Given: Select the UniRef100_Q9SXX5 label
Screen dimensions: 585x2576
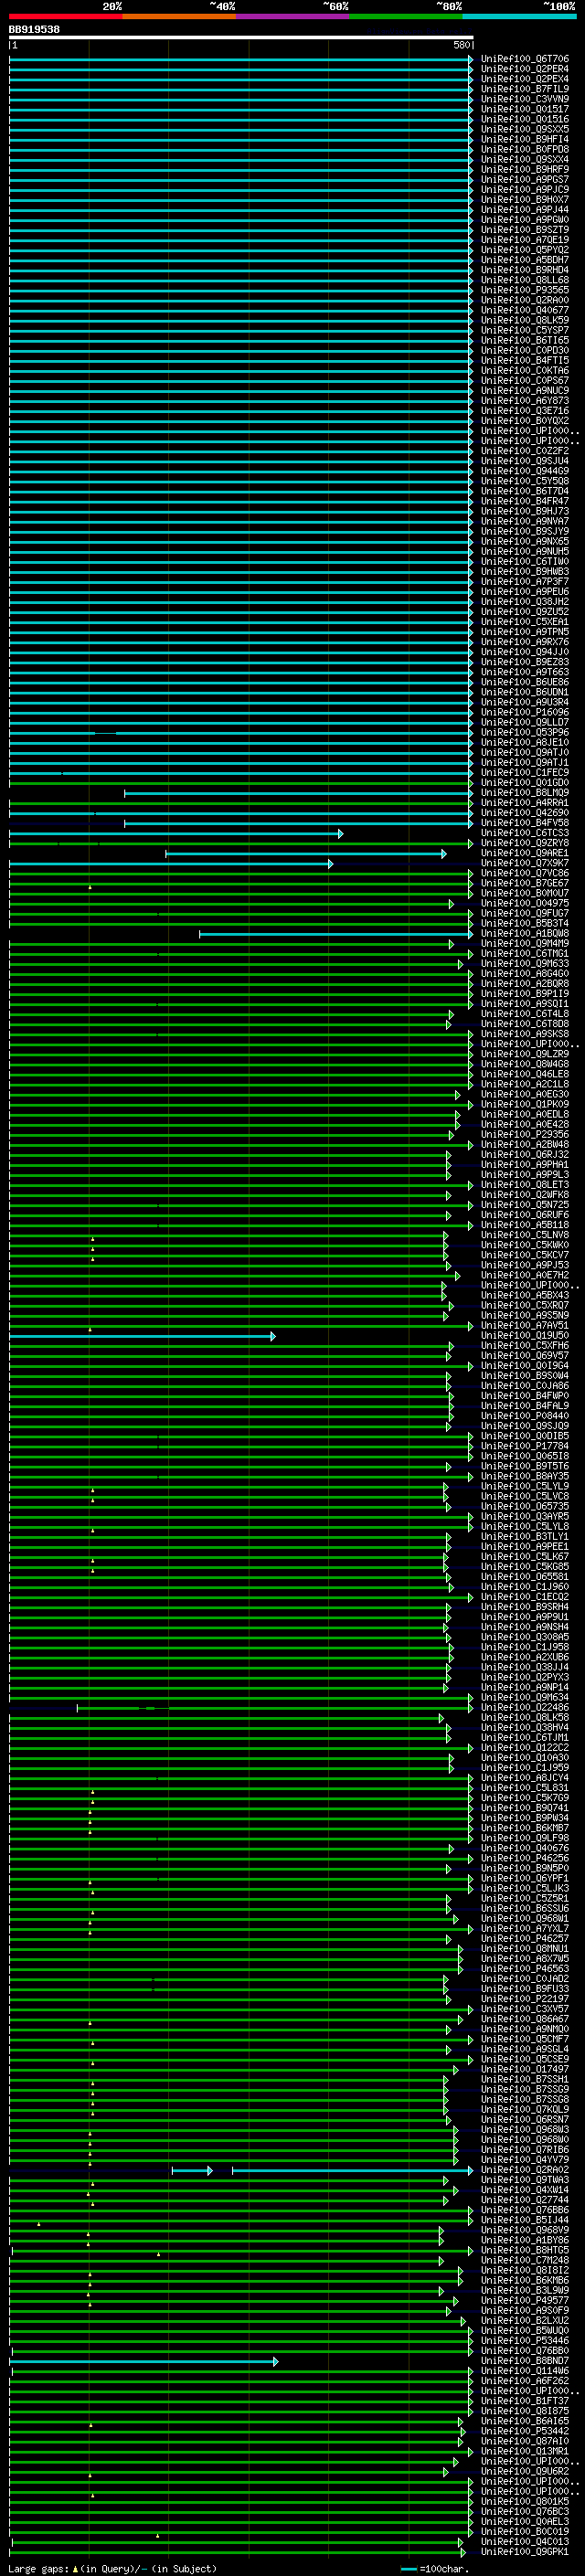Looking at the screenshot, I should pyautogui.click(x=525, y=129).
